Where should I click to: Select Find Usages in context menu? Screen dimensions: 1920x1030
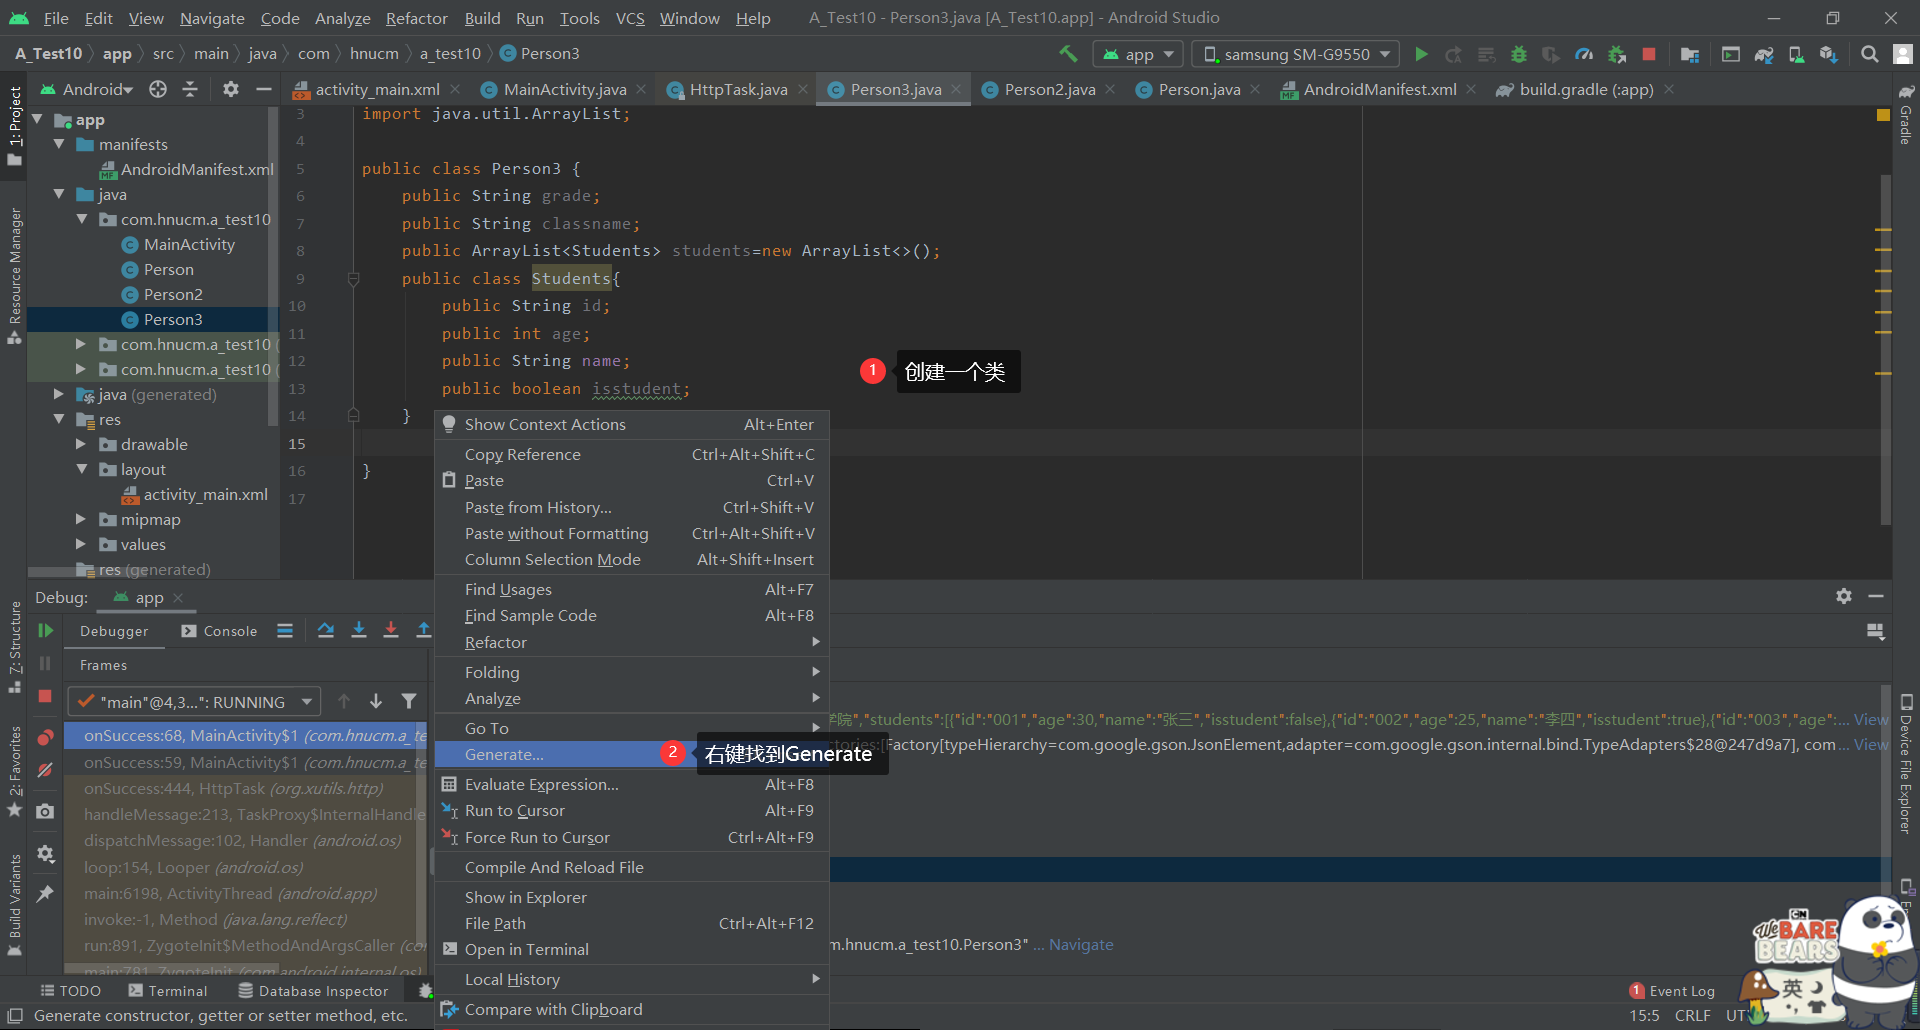click(632, 589)
